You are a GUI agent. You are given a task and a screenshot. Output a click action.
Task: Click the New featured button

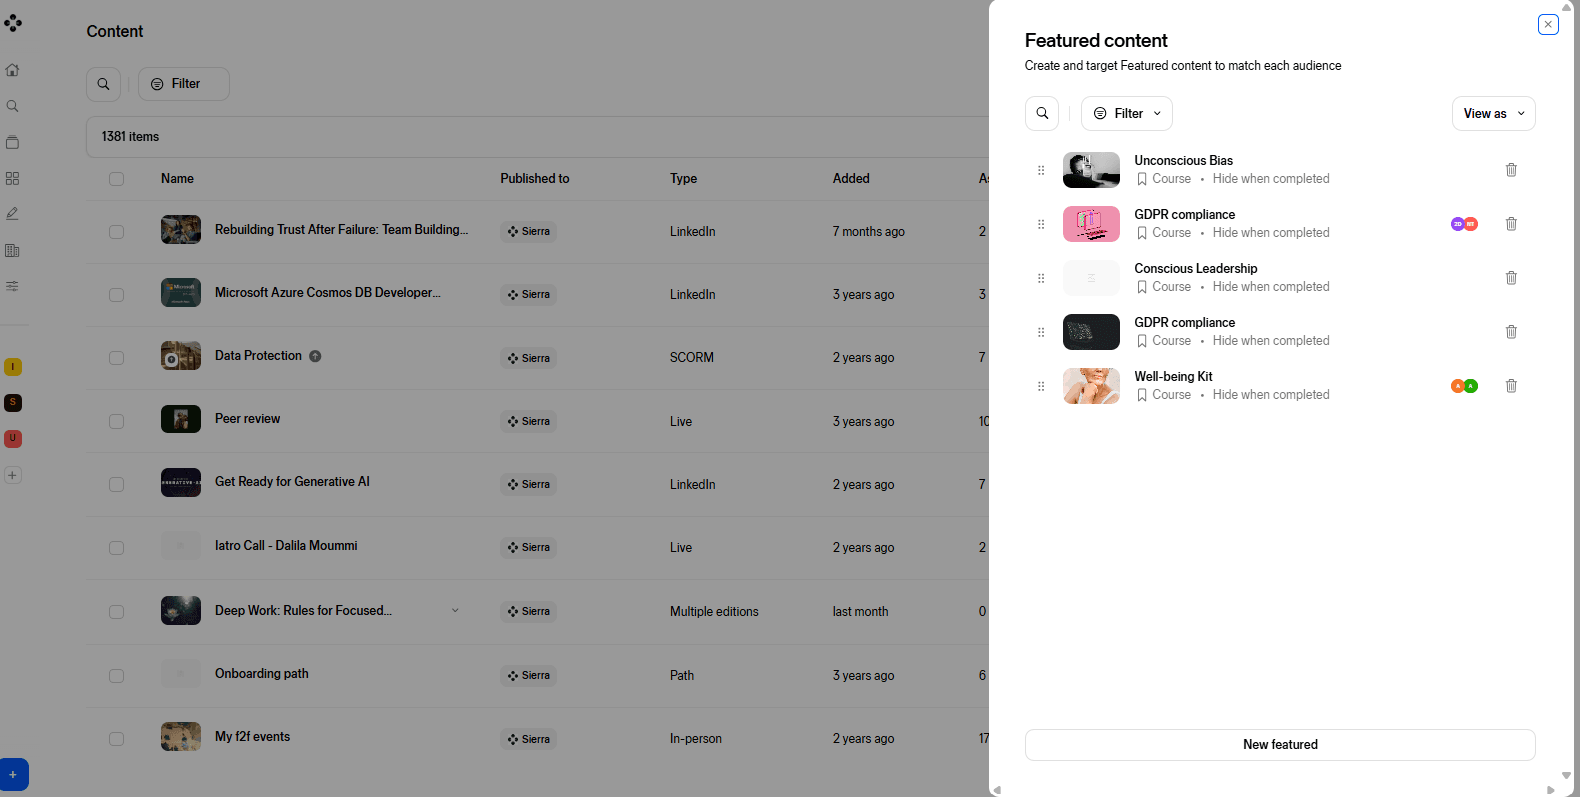pyautogui.click(x=1280, y=745)
